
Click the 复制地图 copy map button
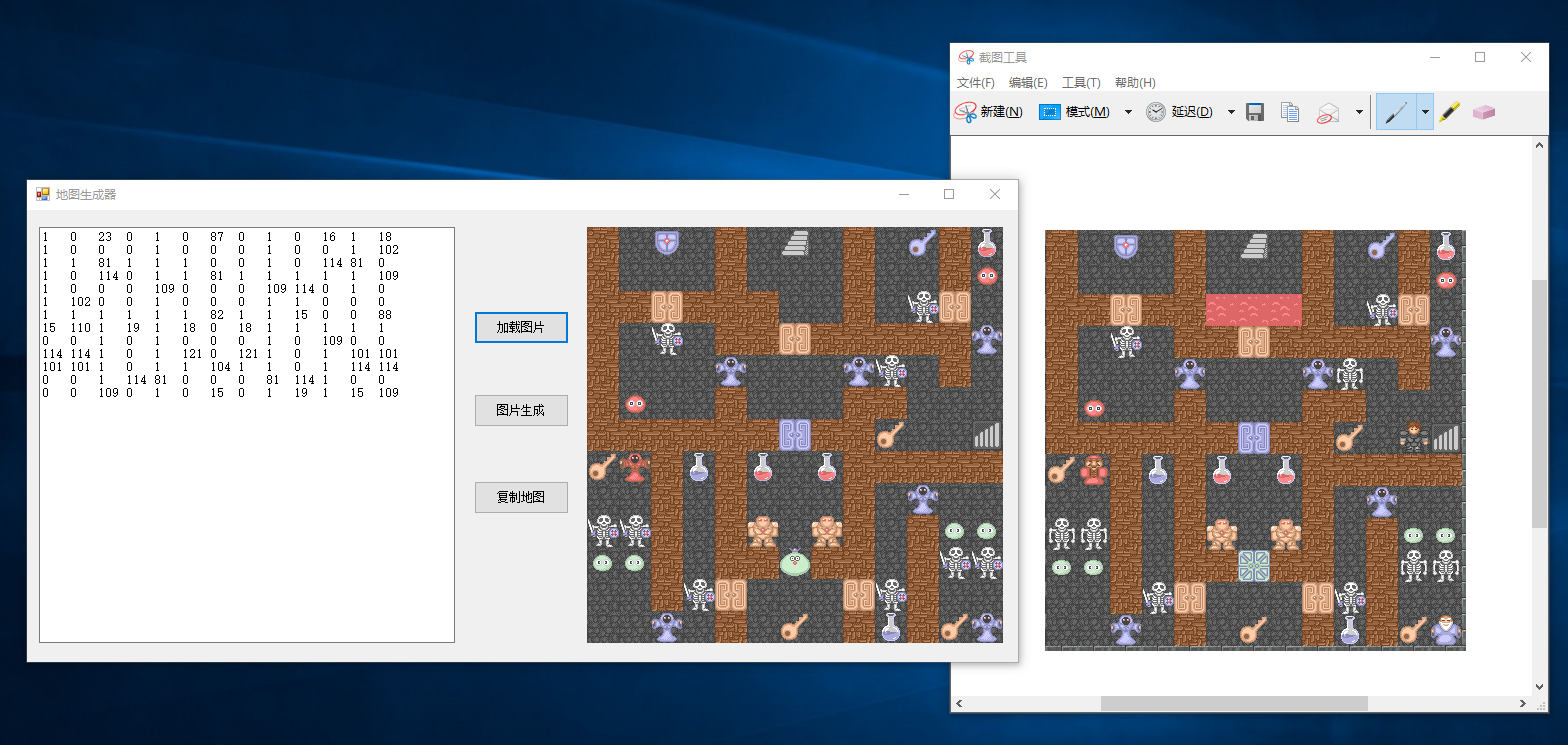coord(521,497)
